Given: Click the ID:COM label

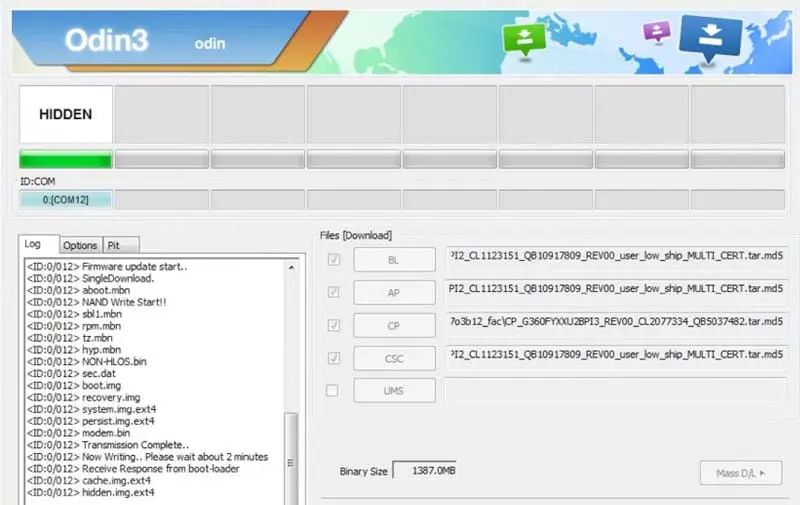Looking at the screenshot, I should (x=37, y=181).
